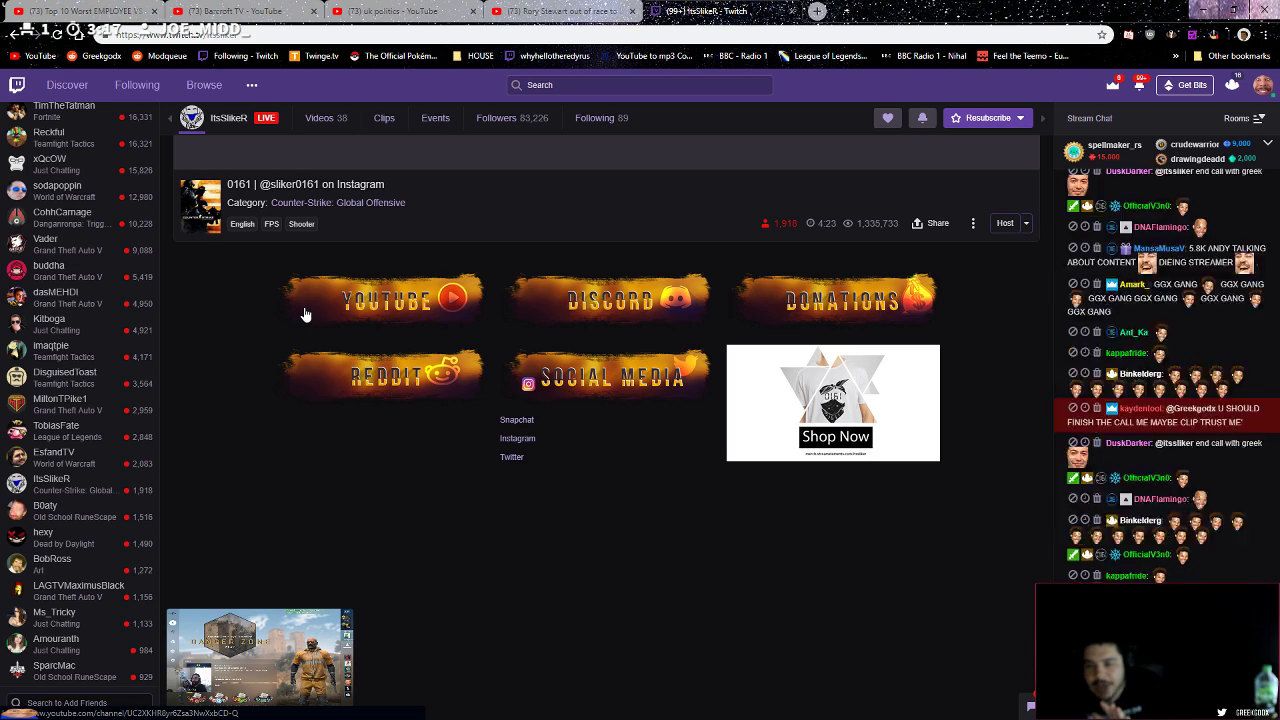This screenshot has height=720, width=1280.
Task: Open TimTheTatman in followed channels
Action: [x=78, y=111]
